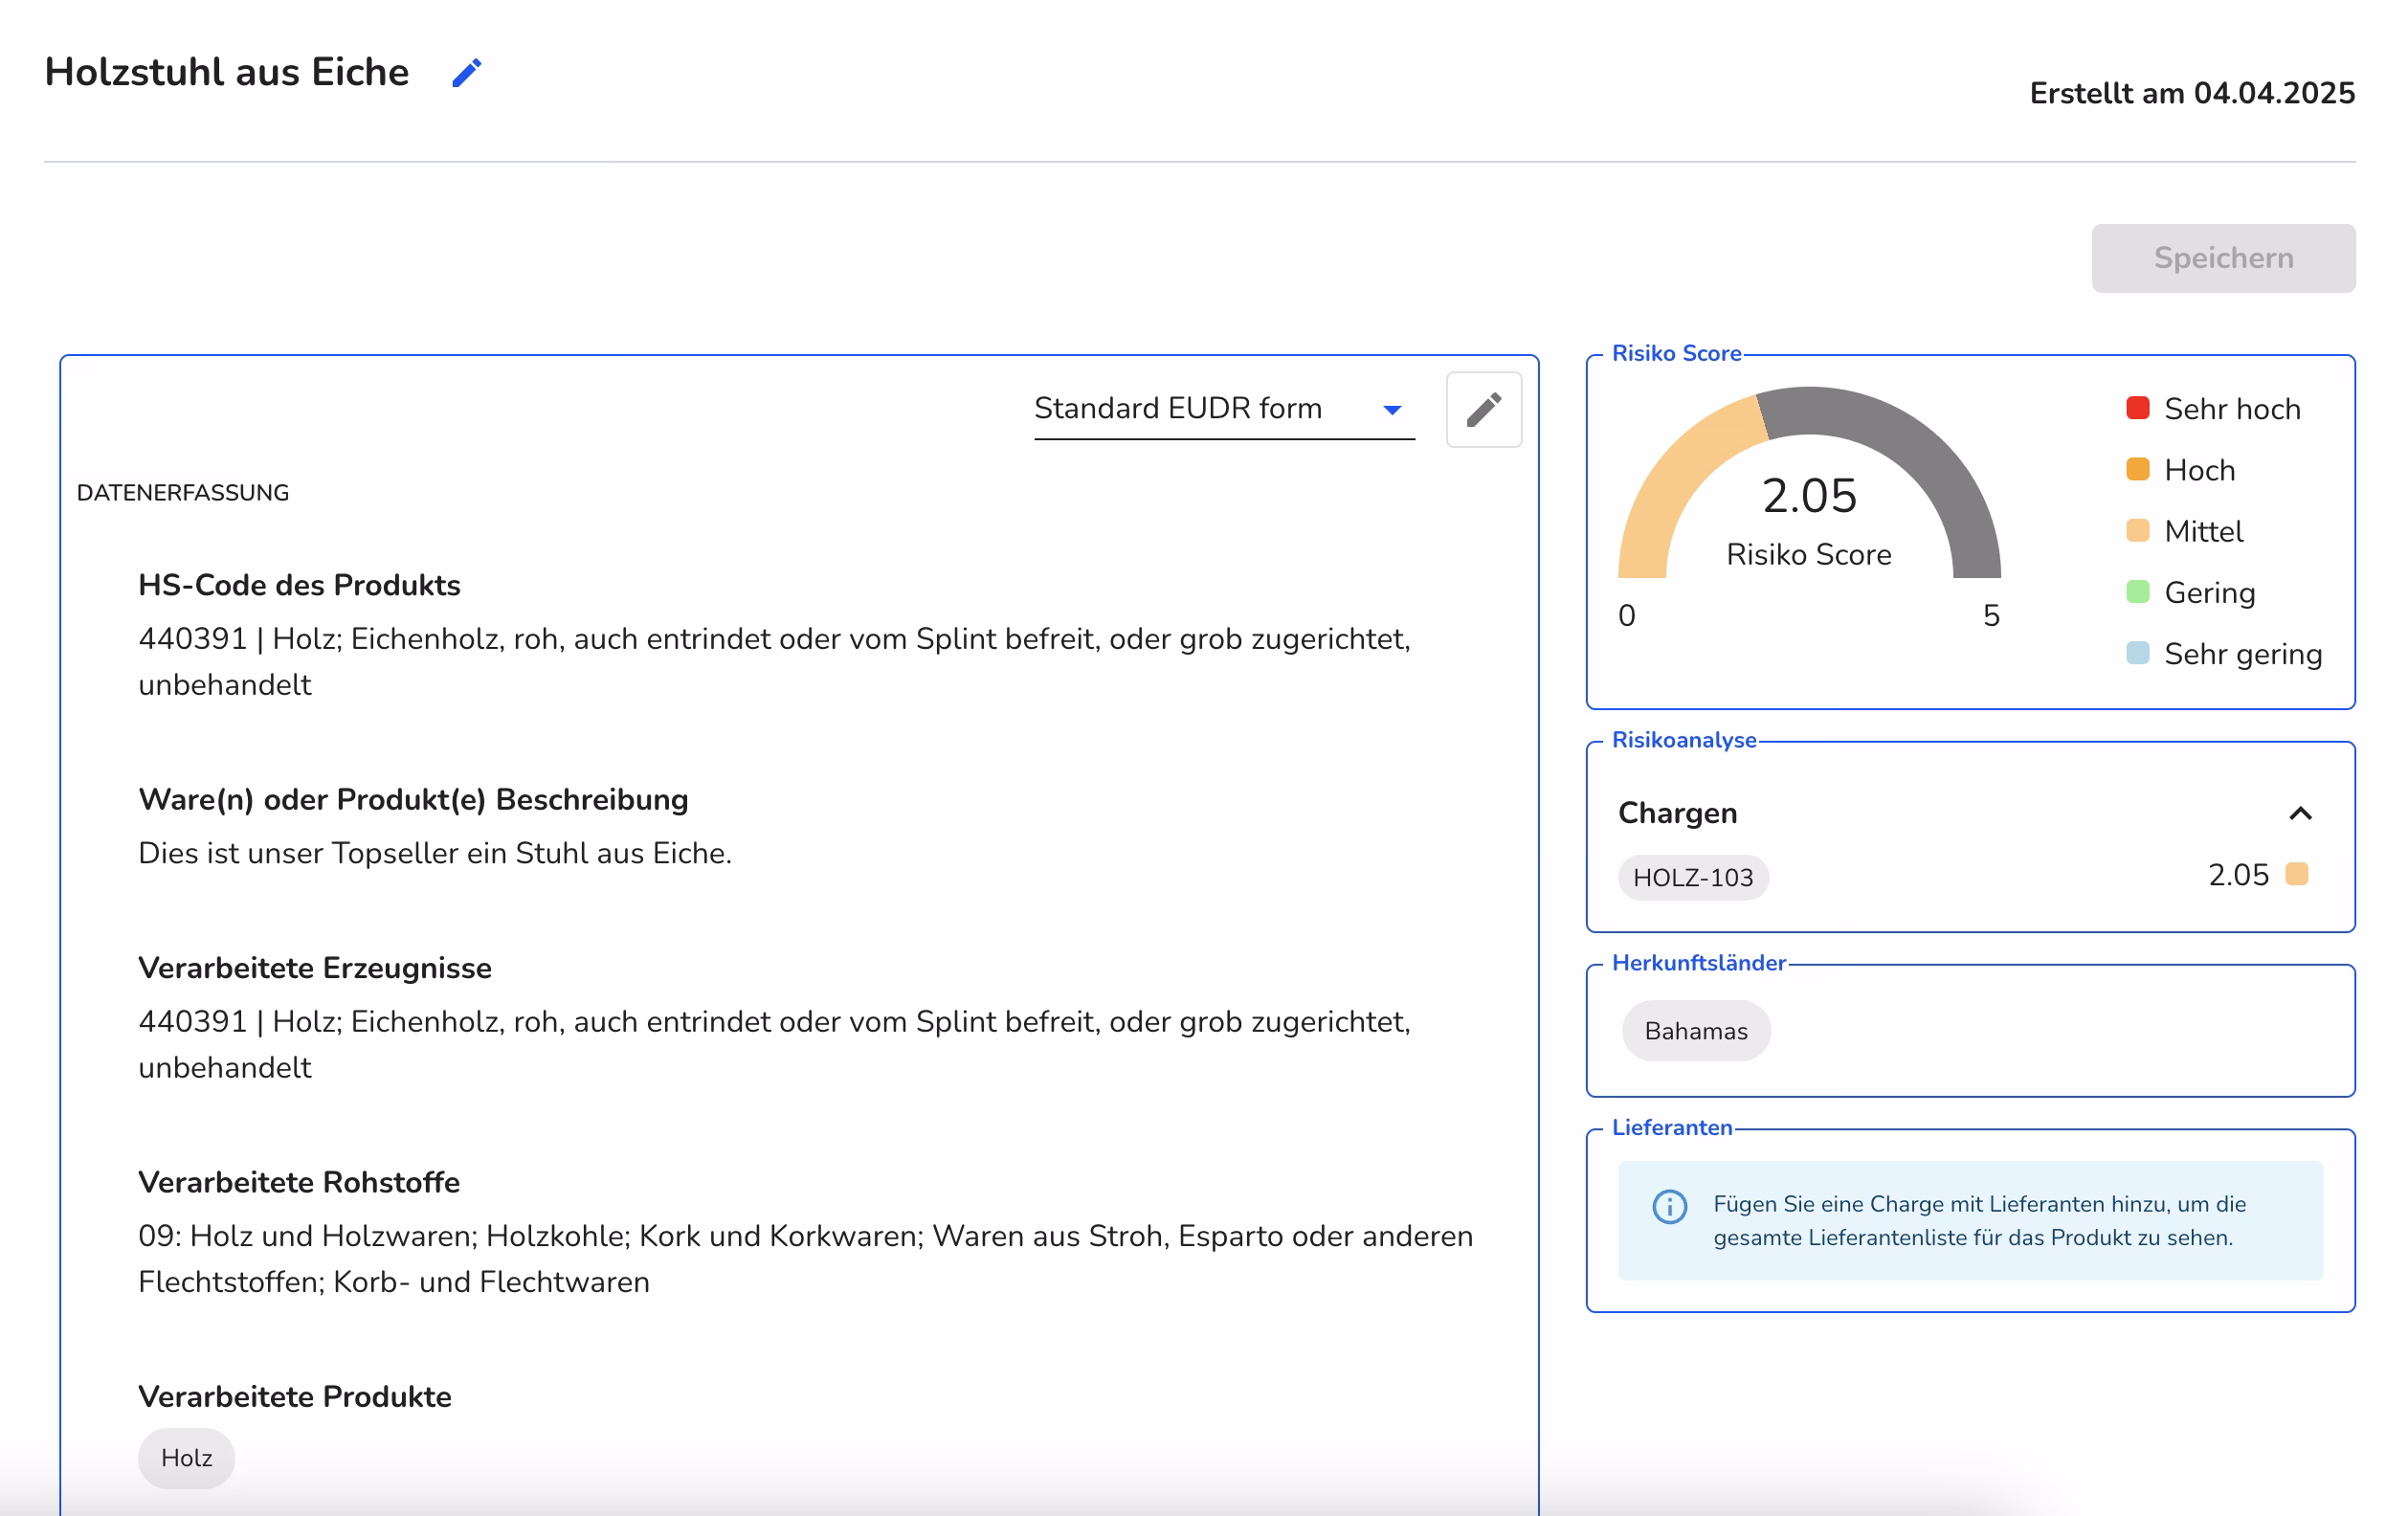Viewport: 2408px width, 1516px height.
Task: Select the red Sehr hoch legend square
Action: 2139,408
